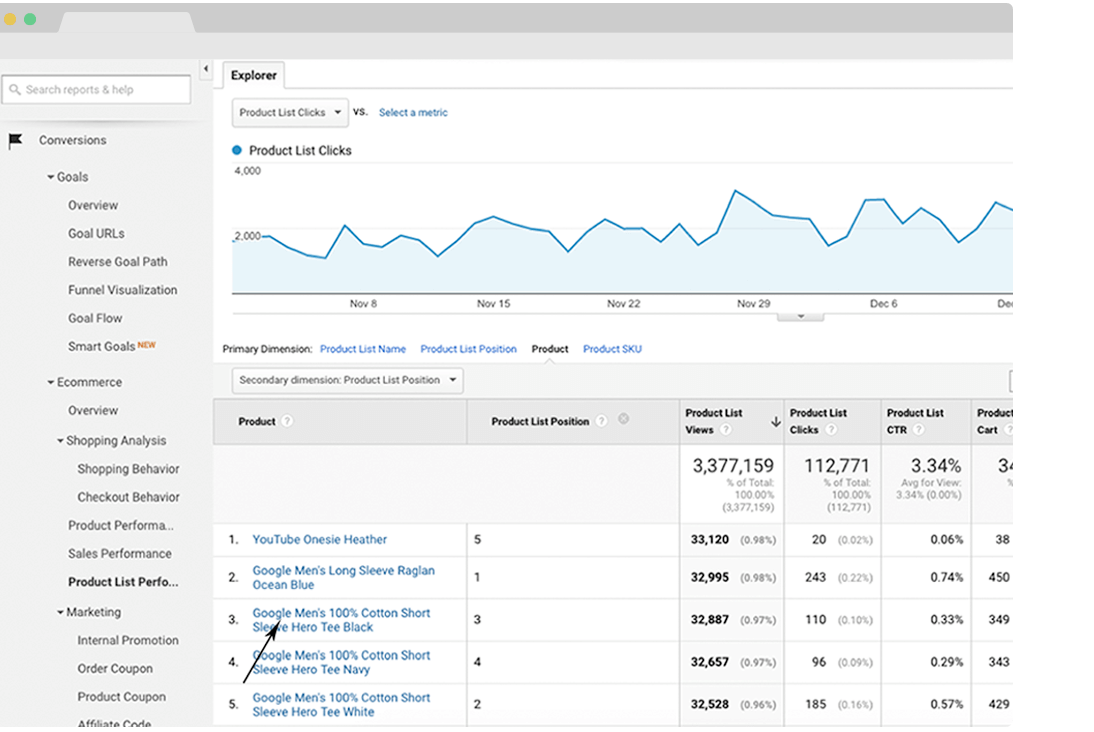The width and height of the screenshot is (1094, 732).
Task: Click the Conversions flag icon
Action: 15,141
